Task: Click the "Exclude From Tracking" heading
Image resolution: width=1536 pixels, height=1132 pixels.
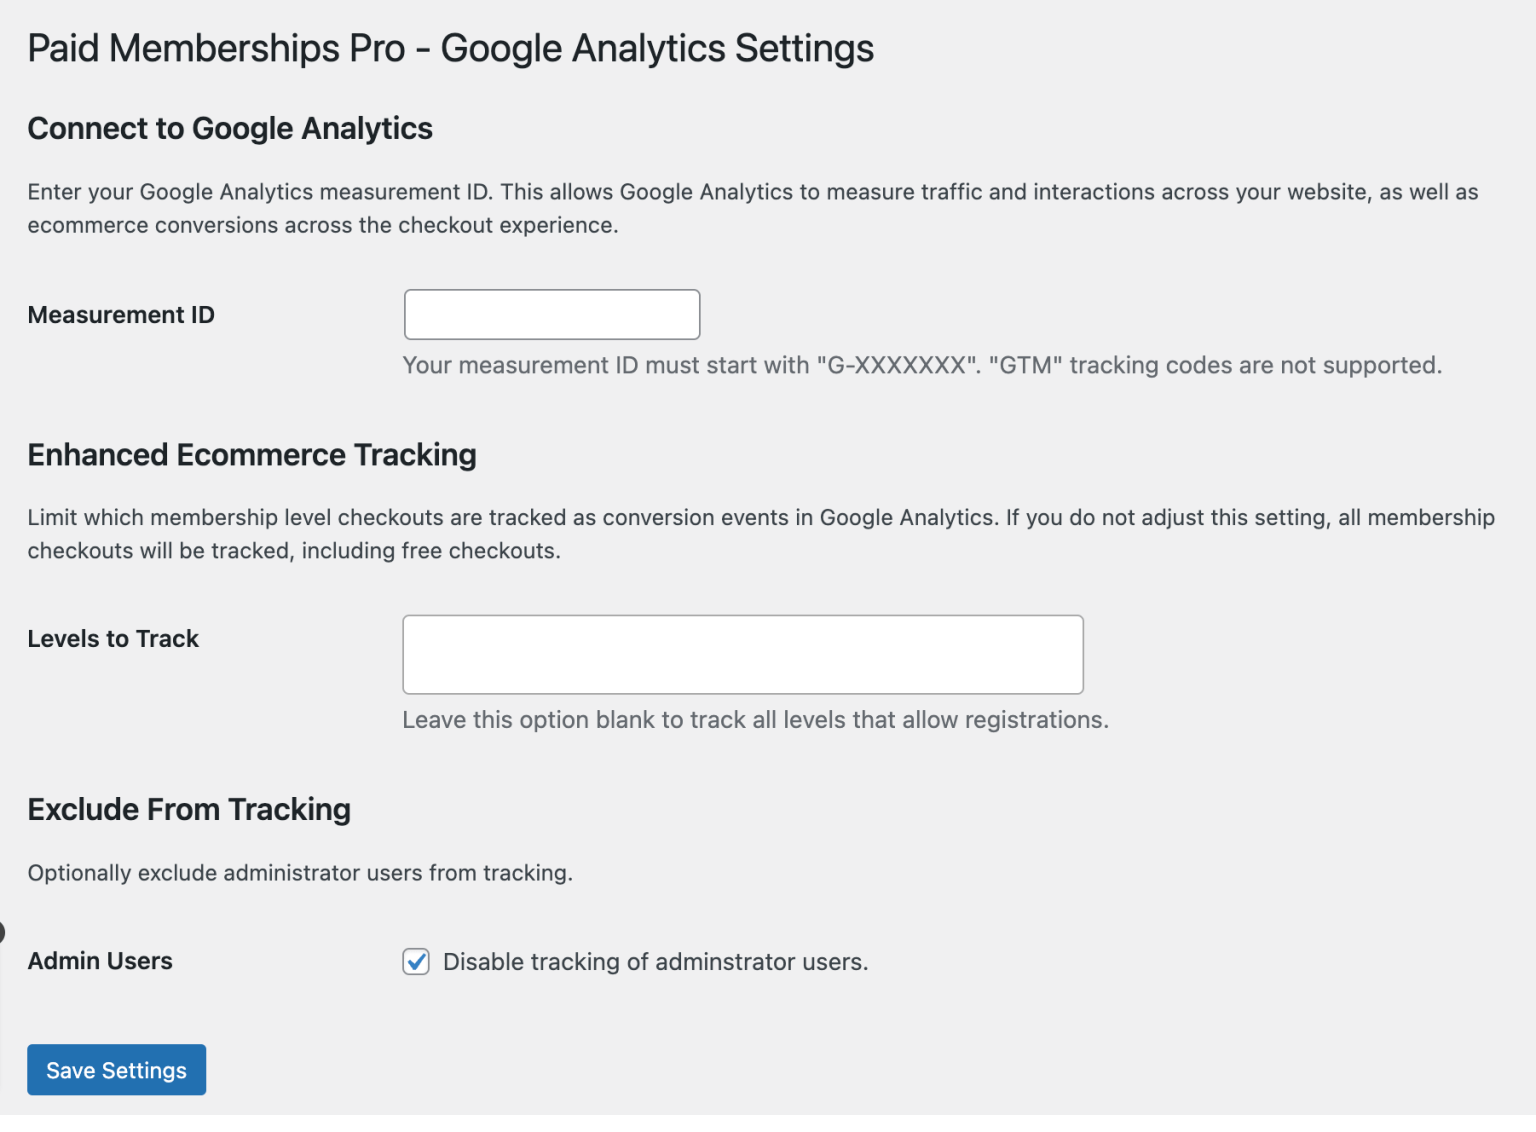Action: [x=189, y=809]
